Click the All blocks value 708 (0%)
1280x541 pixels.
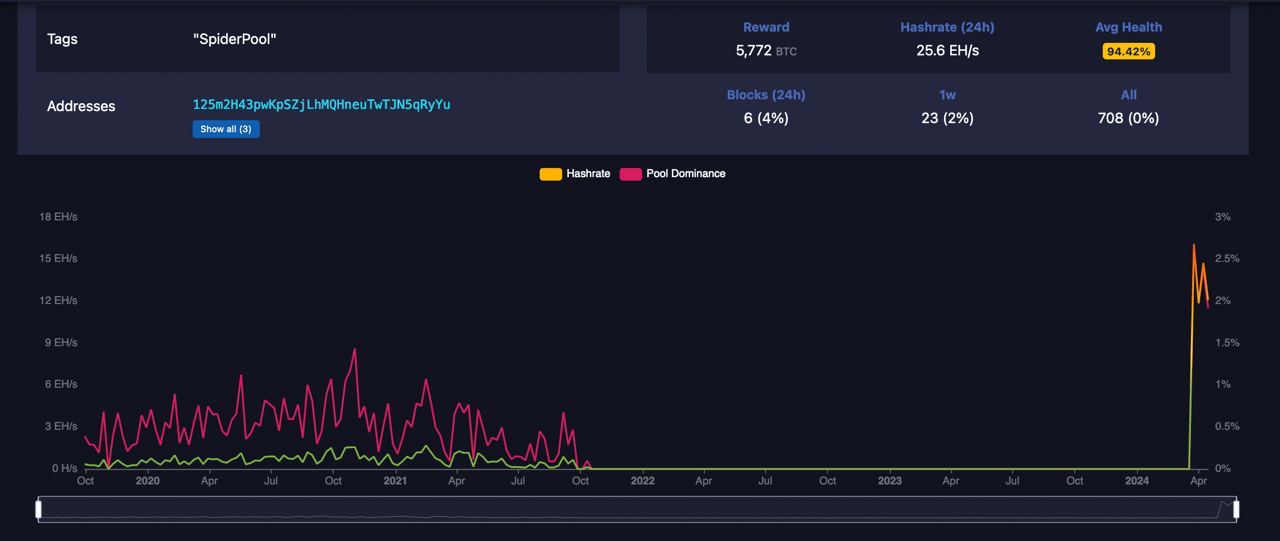tap(1128, 118)
